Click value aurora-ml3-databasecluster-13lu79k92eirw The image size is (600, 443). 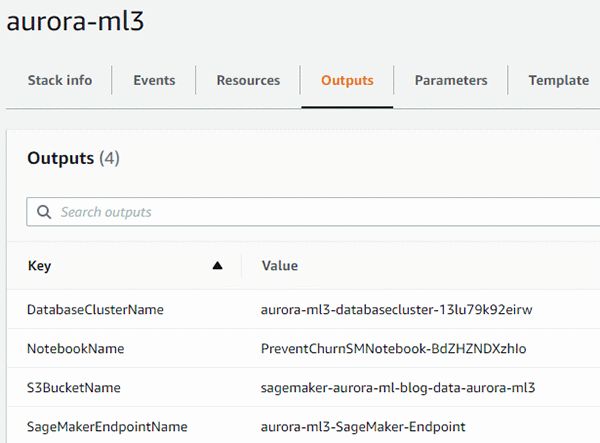396,309
